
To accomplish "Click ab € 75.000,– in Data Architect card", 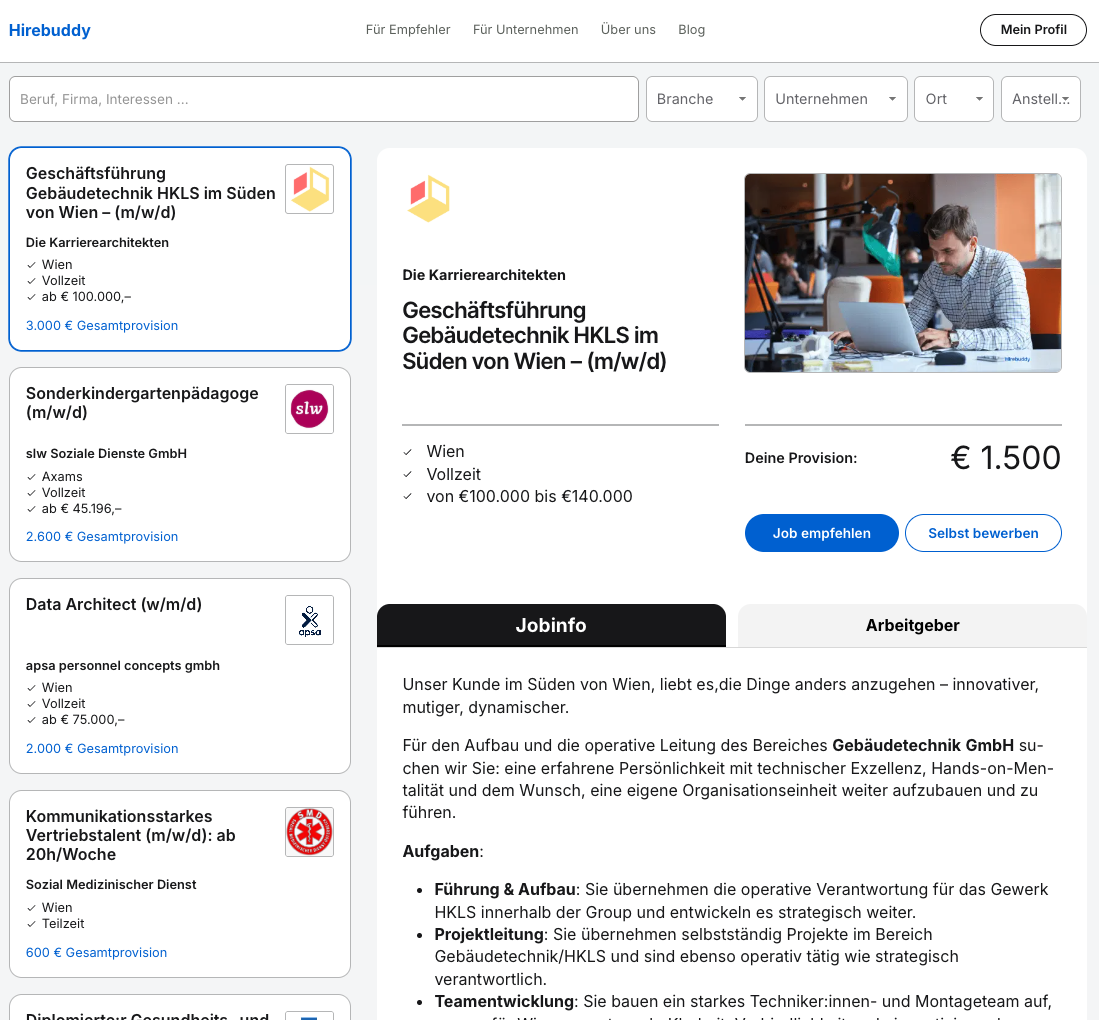I will point(83,720).
